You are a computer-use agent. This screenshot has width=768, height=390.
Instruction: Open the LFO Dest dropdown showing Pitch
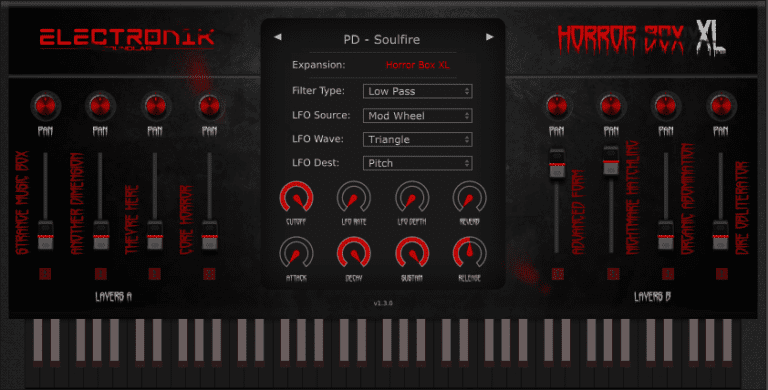coord(417,163)
